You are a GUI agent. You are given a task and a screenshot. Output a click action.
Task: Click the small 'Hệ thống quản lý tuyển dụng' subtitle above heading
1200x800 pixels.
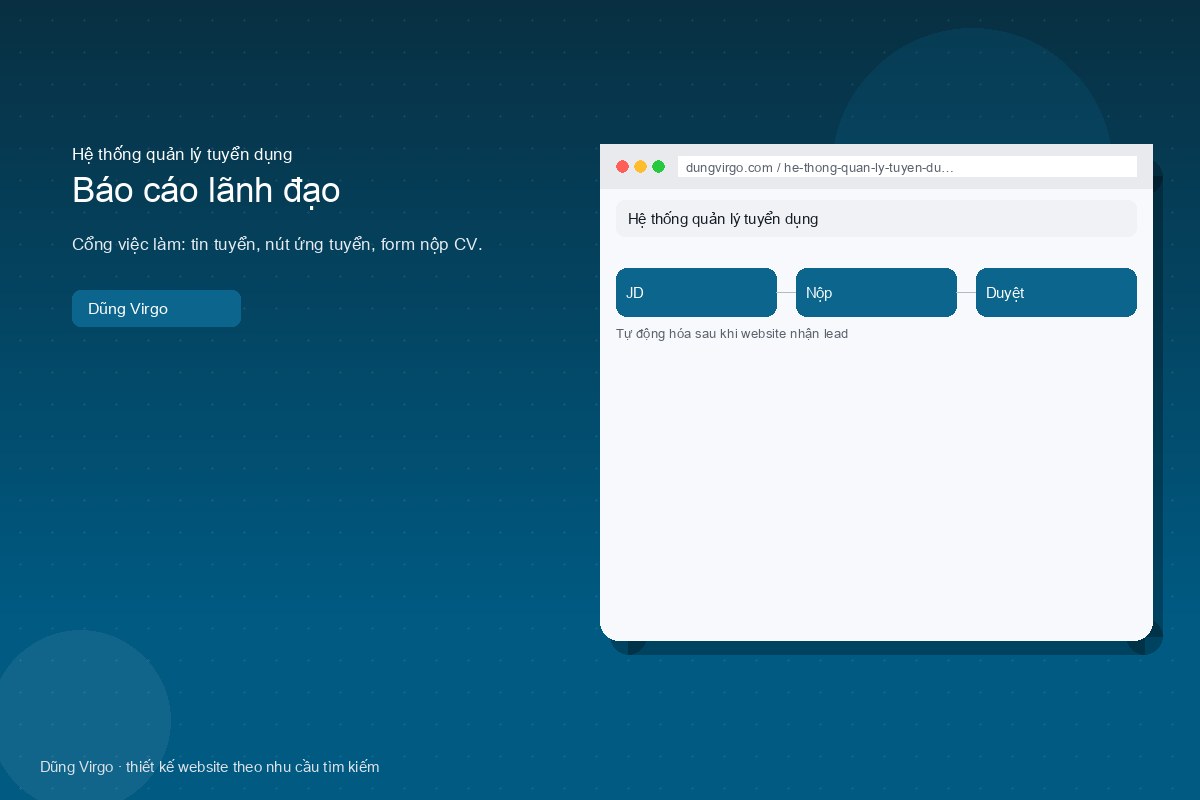tap(182, 154)
